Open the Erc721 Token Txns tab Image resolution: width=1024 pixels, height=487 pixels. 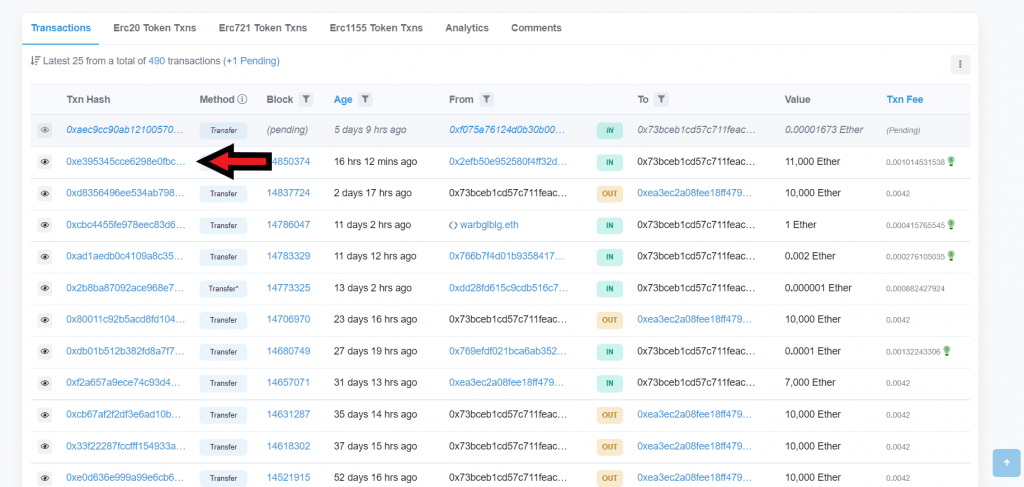click(x=263, y=28)
